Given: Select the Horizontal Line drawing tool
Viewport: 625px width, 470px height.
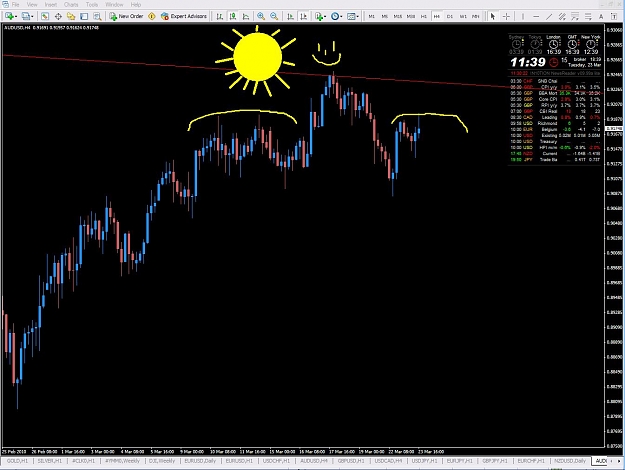Looking at the screenshot, I should [x=536, y=16].
